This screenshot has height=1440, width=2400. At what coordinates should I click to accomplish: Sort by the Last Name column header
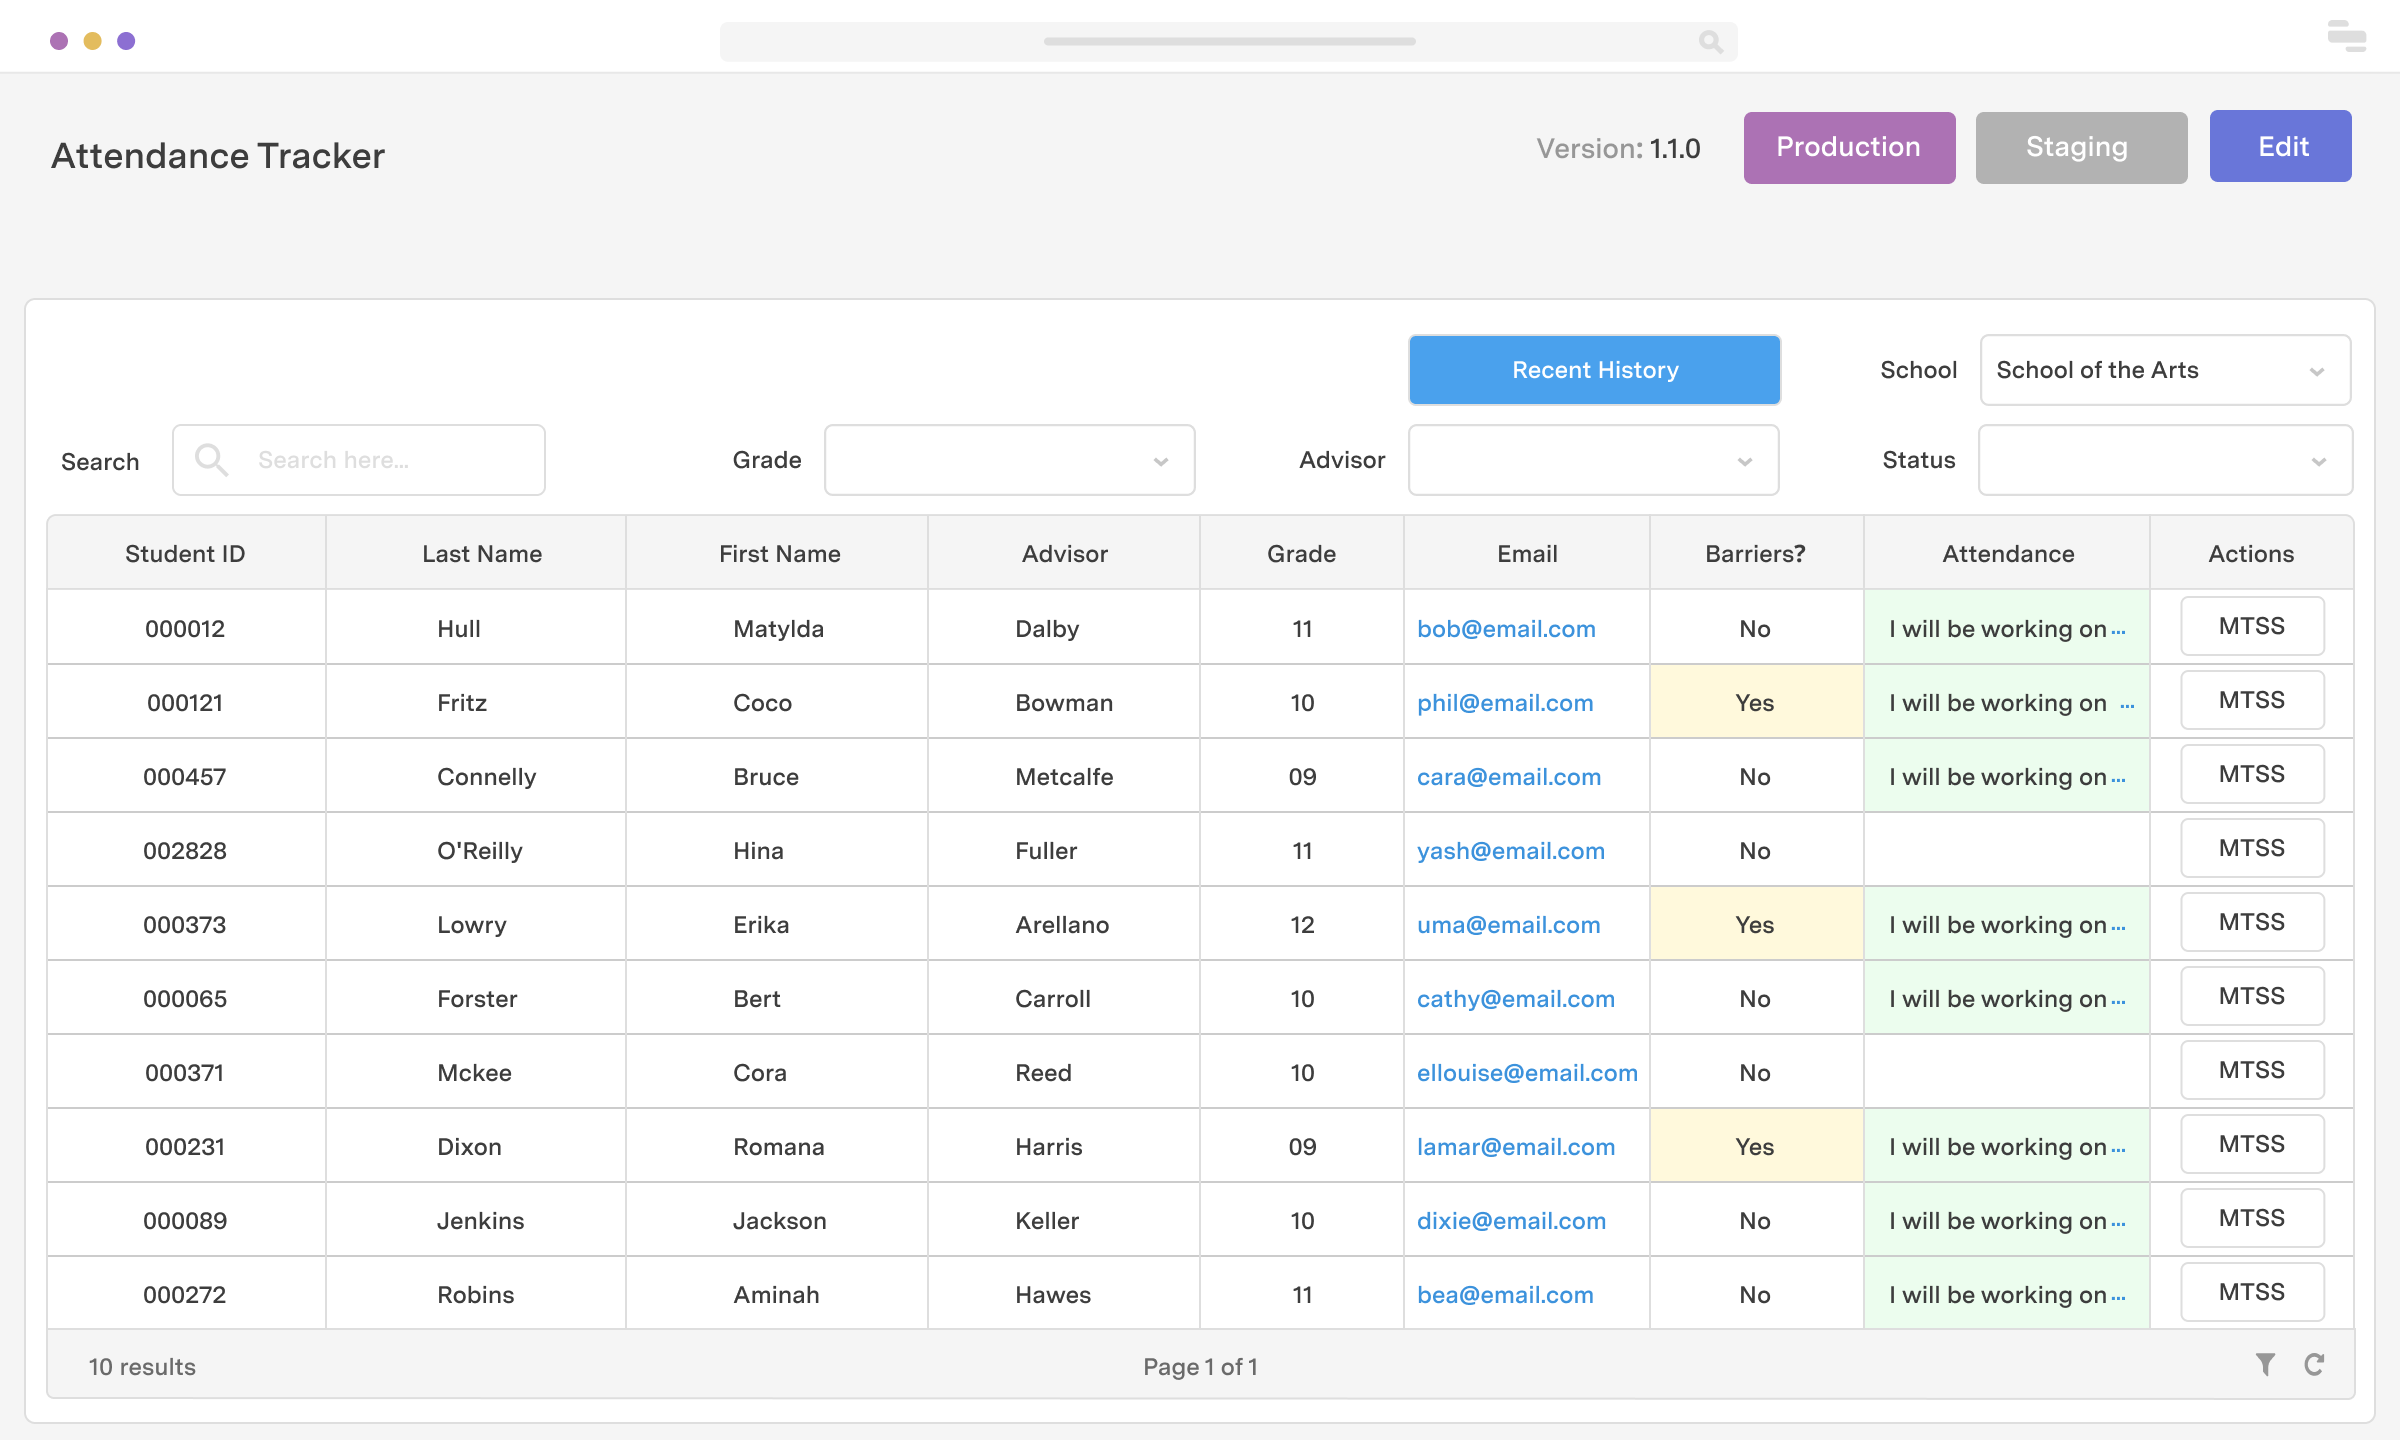pyautogui.click(x=481, y=554)
